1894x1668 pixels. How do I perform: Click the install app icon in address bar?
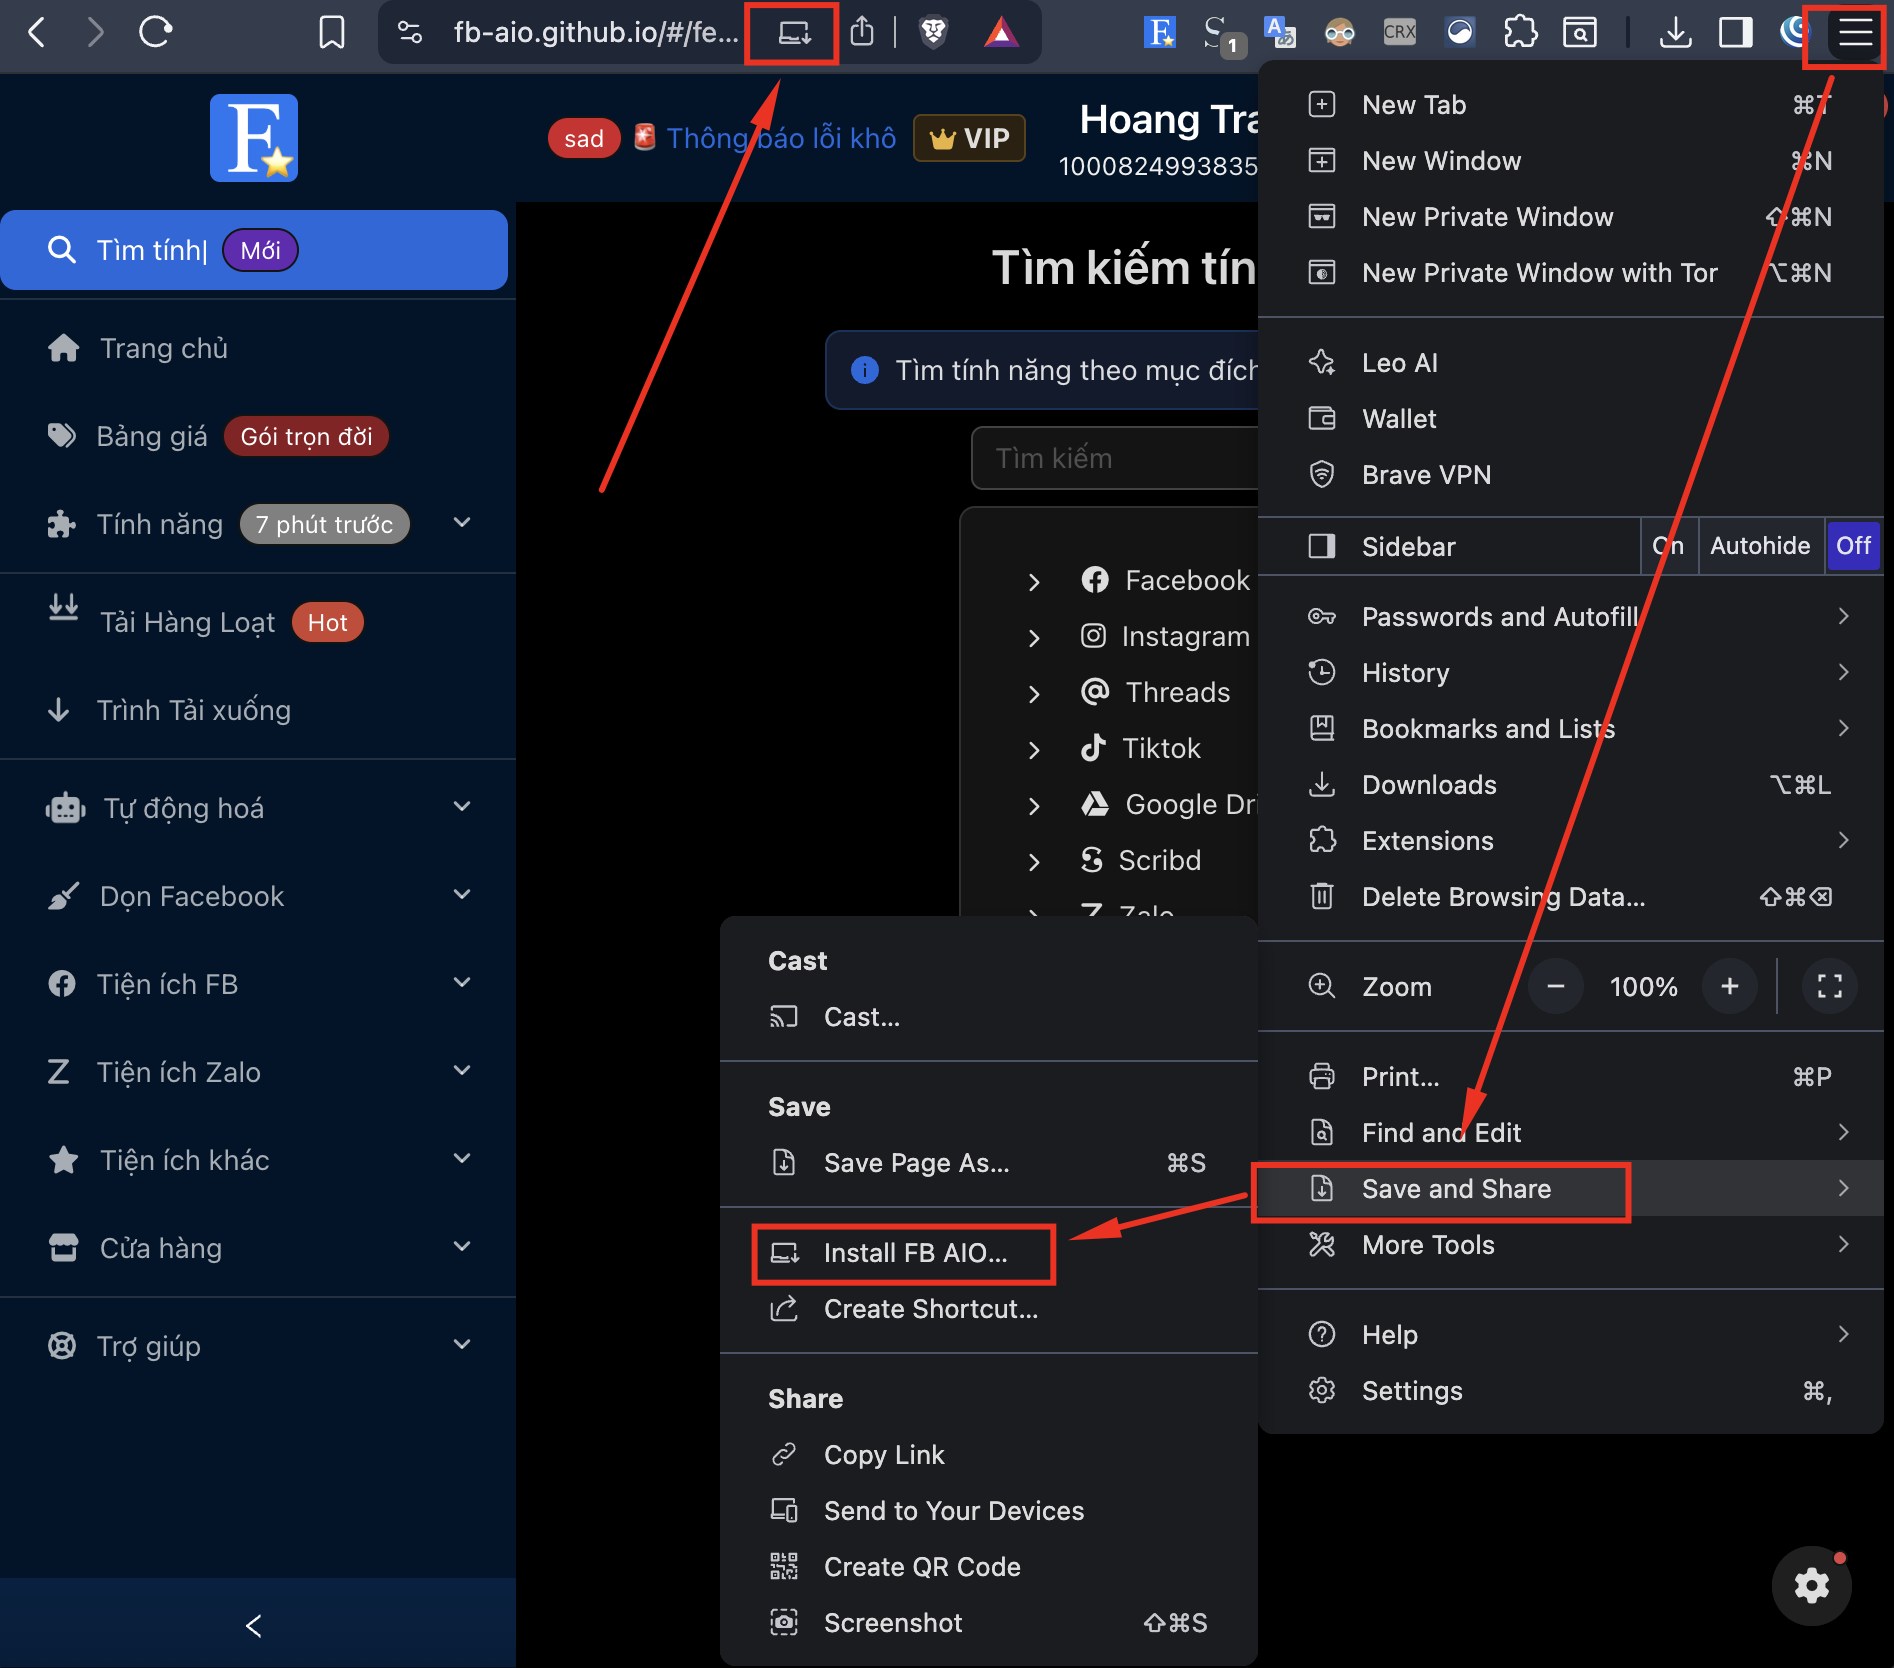[794, 33]
